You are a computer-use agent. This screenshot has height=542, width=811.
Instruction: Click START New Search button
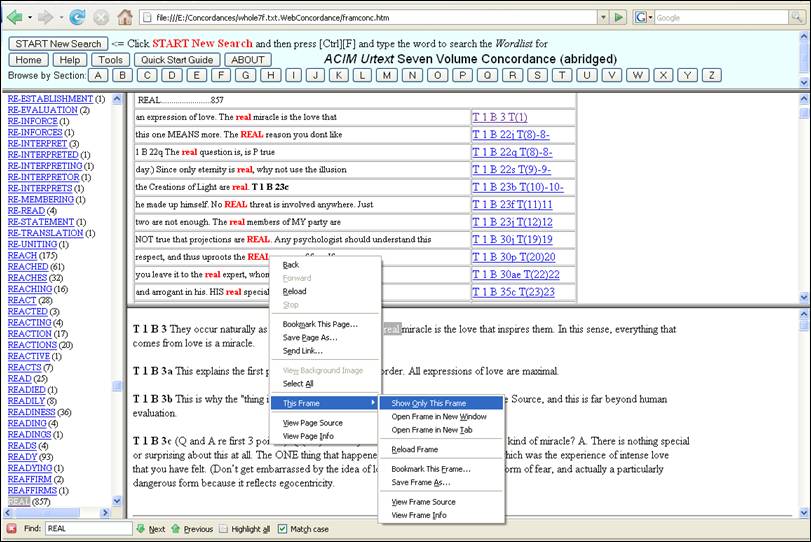point(58,43)
